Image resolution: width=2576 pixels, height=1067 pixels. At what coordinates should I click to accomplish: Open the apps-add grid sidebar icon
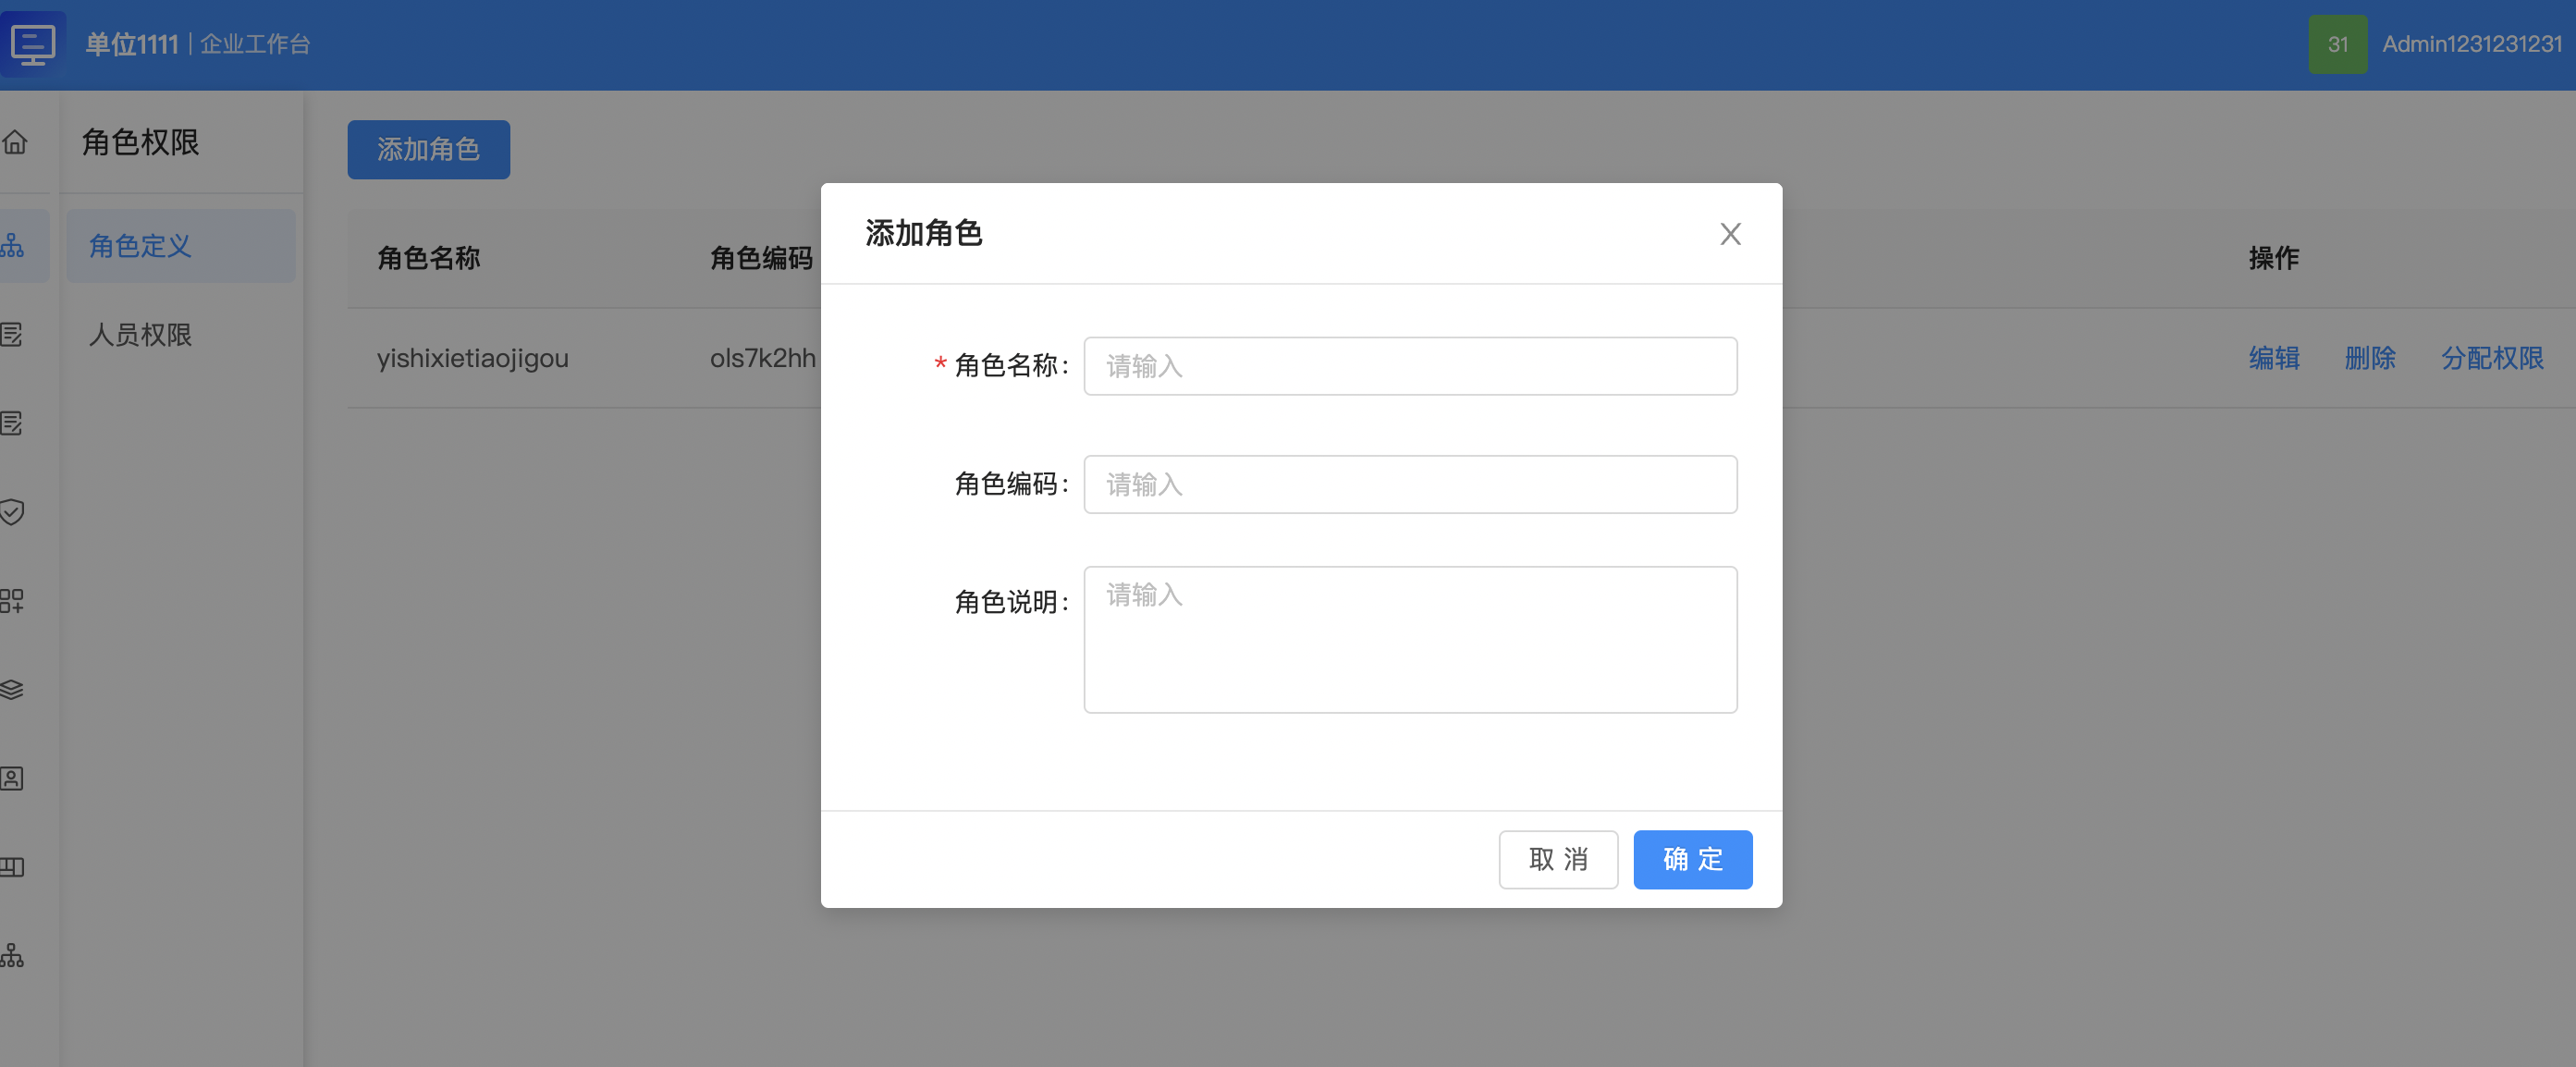tap(12, 600)
